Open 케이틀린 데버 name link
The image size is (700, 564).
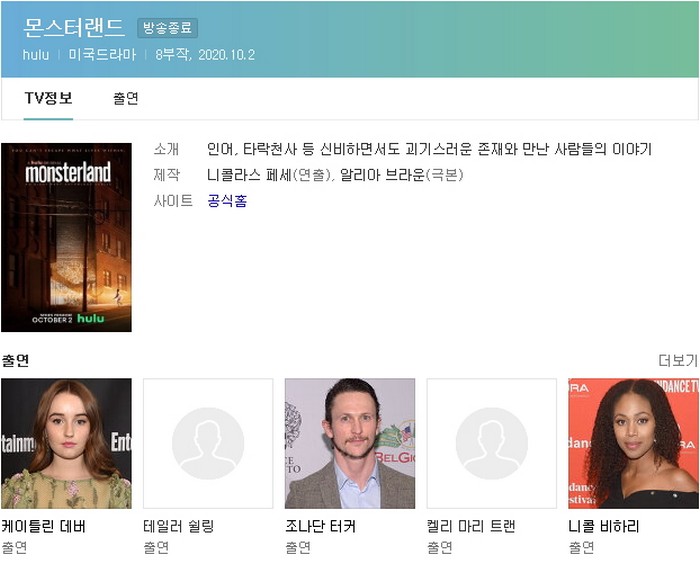tap(44, 526)
